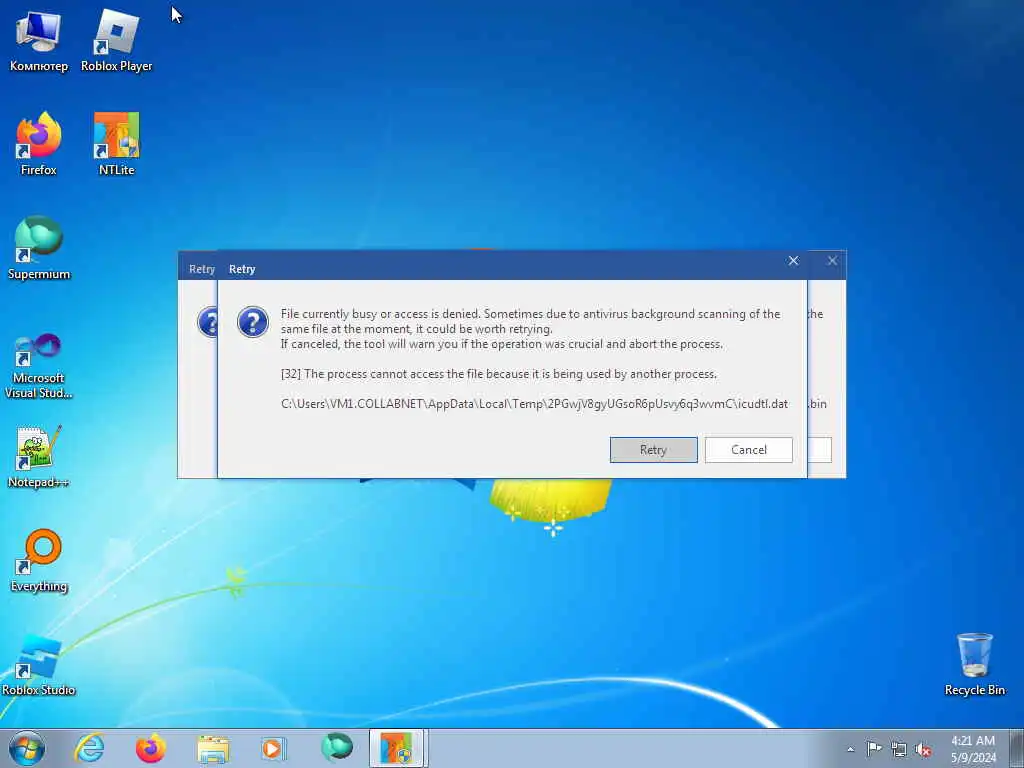Launch Windows Media Player from taskbar
The height and width of the screenshot is (768, 1024).
(273, 748)
